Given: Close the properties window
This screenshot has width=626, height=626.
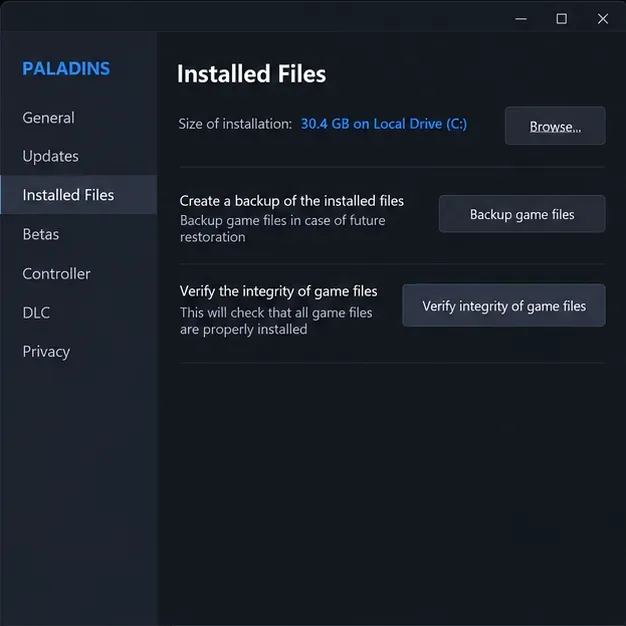Looking at the screenshot, I should pyautogui.click(x=603, y=19).
